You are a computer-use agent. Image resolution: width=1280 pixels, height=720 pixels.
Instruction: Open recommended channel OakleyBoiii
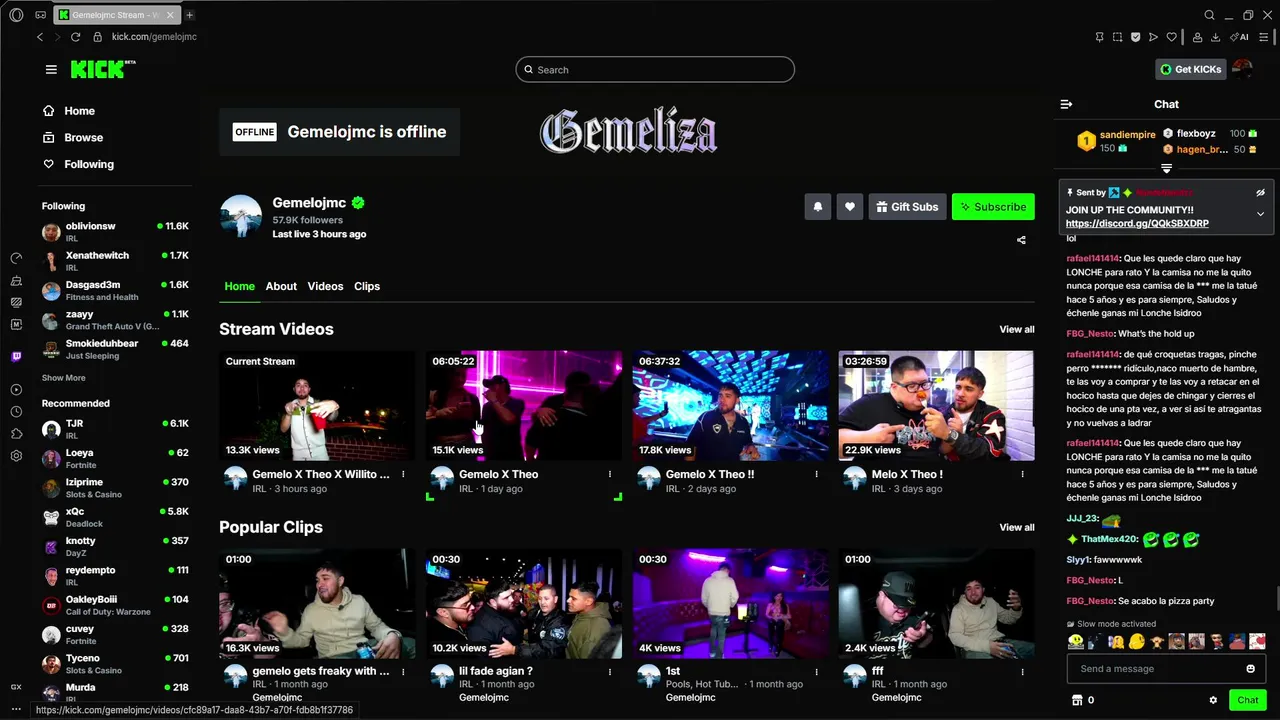[x=115, y=605]
